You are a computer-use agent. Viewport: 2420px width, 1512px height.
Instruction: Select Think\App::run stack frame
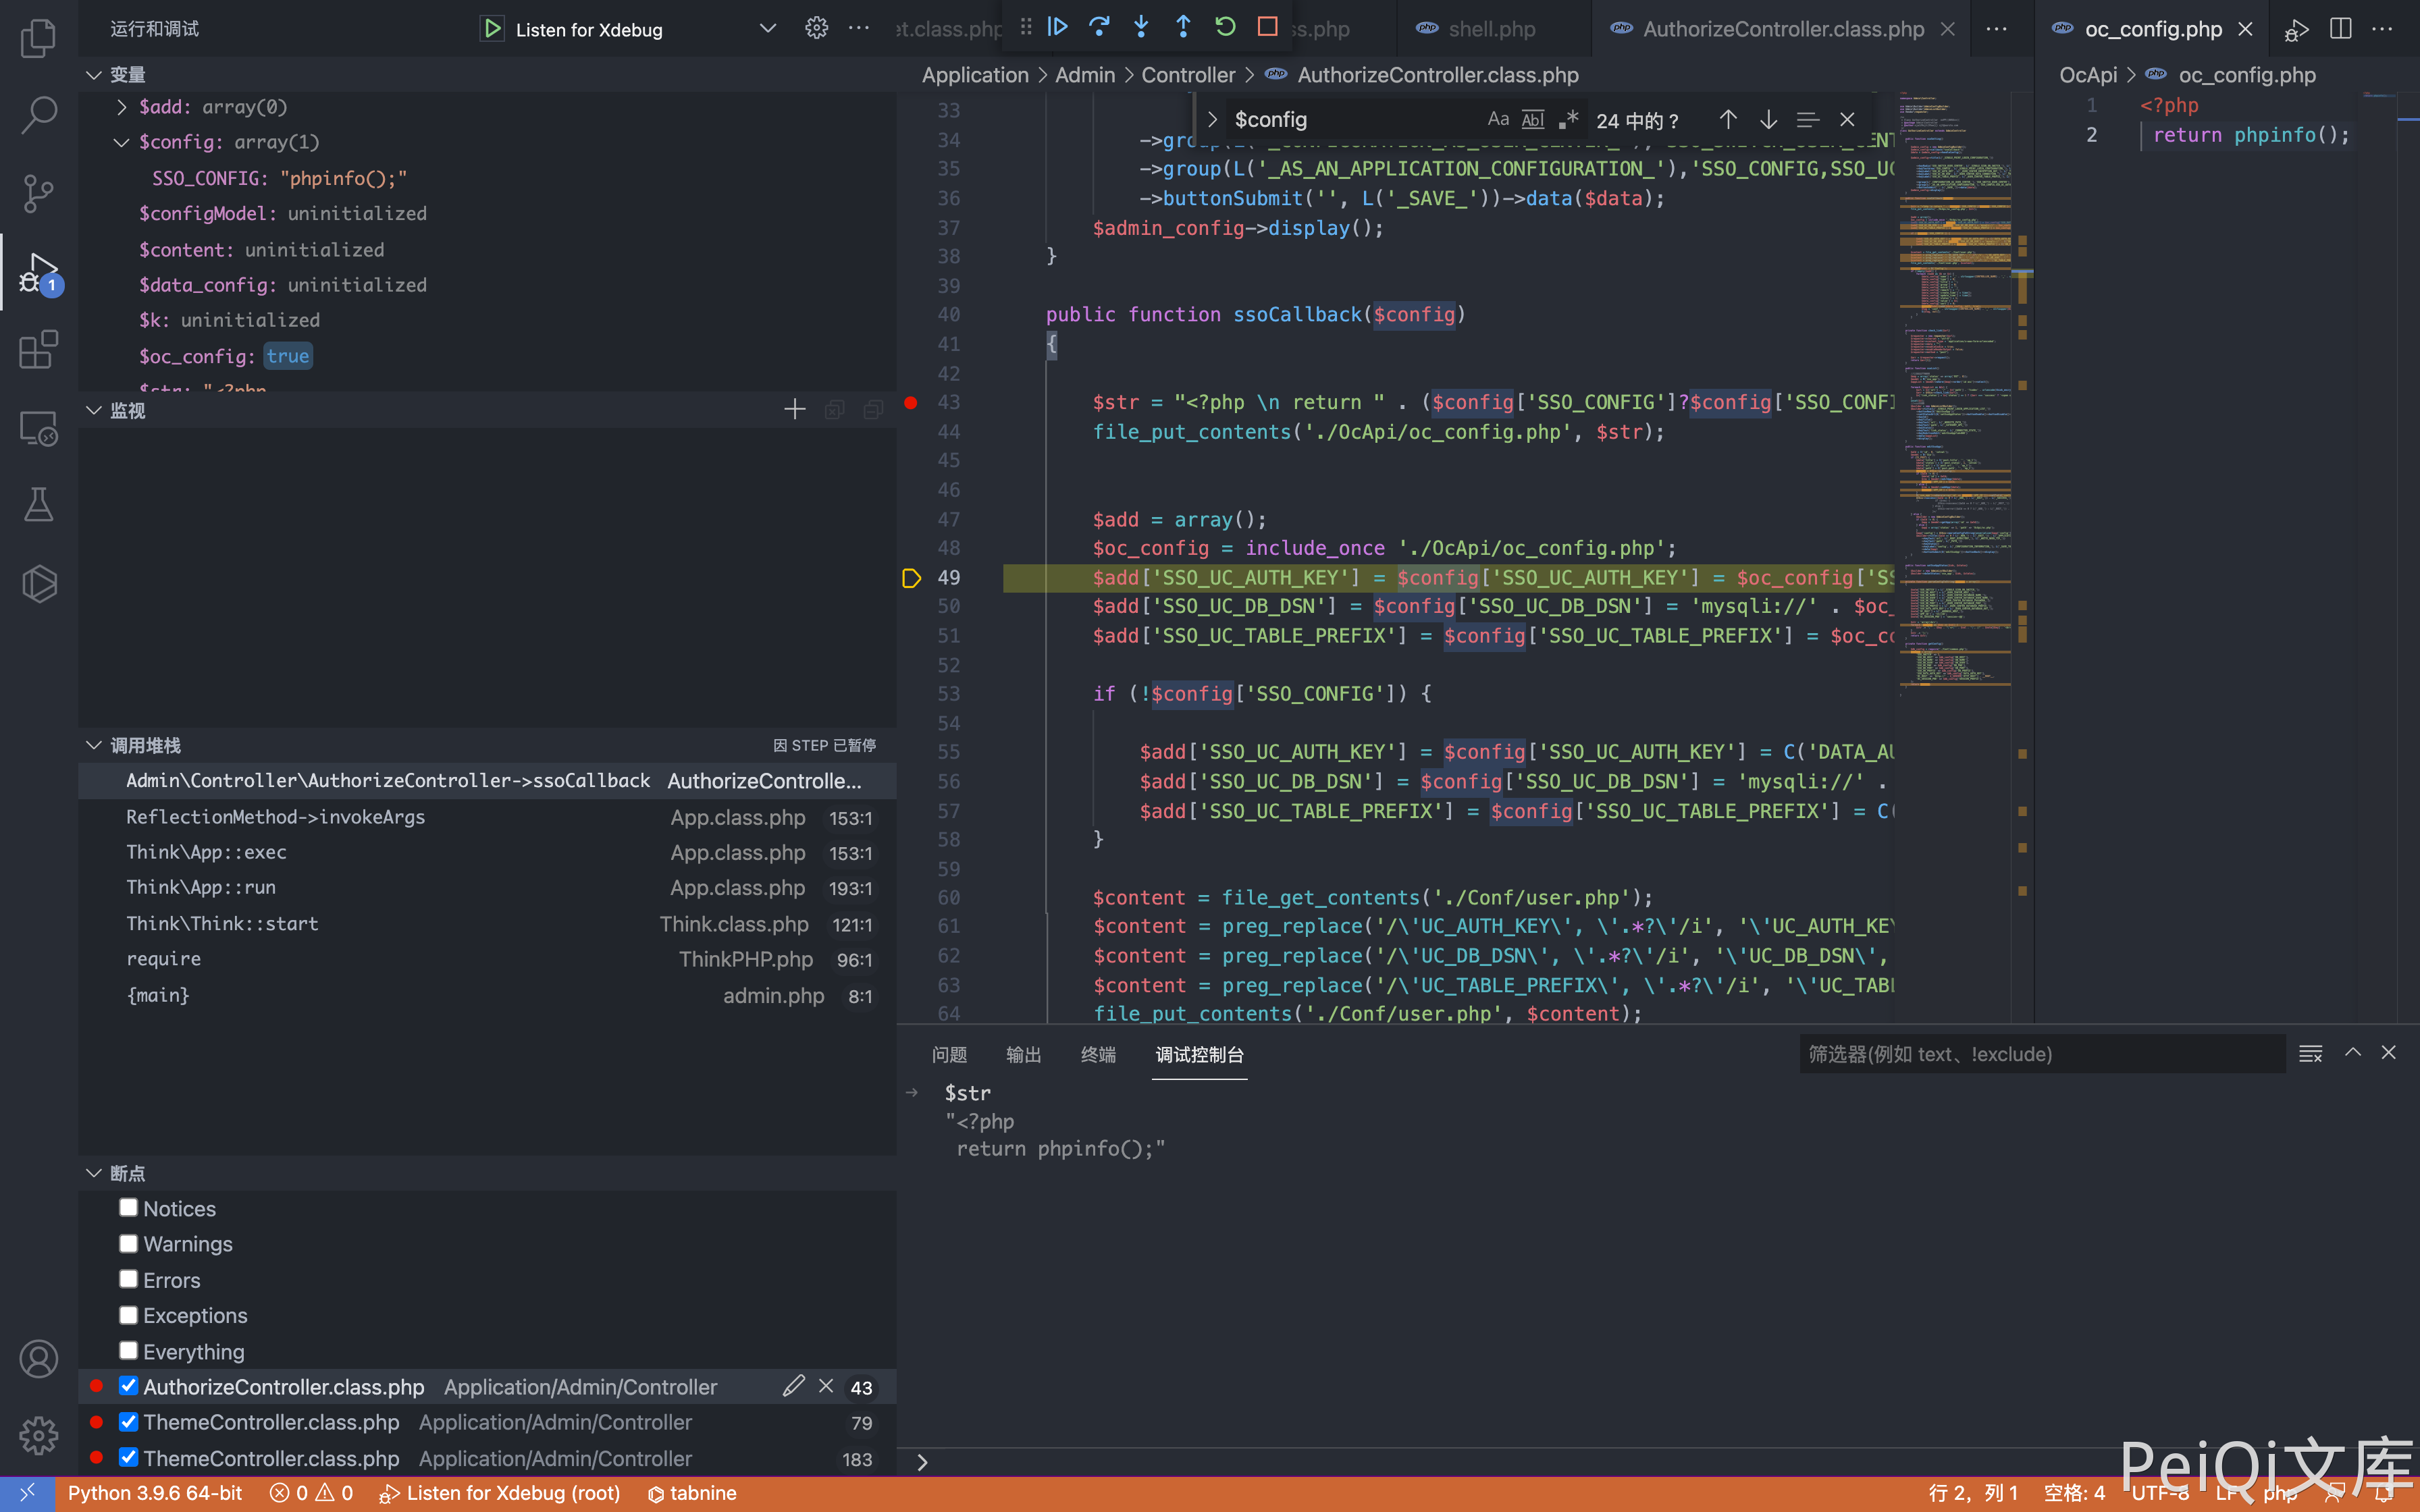(x=488, y=888)
